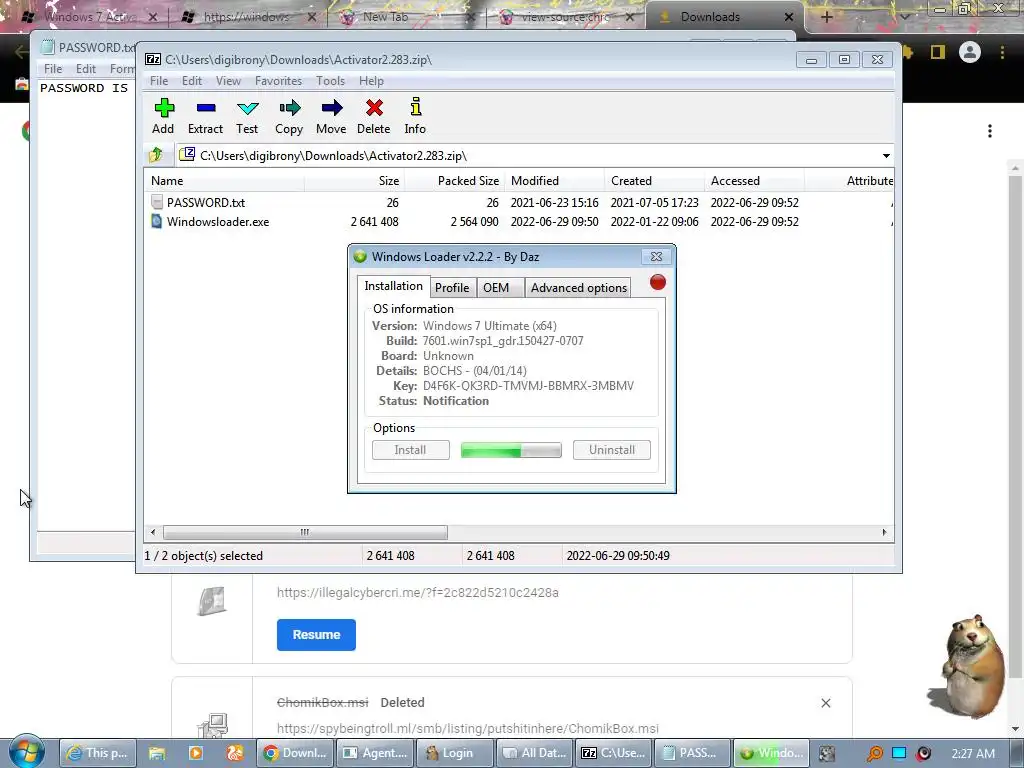Click the Windows Loader title bar icon
The width and height of the screenshot is (1024, 768).
point(360,257)
